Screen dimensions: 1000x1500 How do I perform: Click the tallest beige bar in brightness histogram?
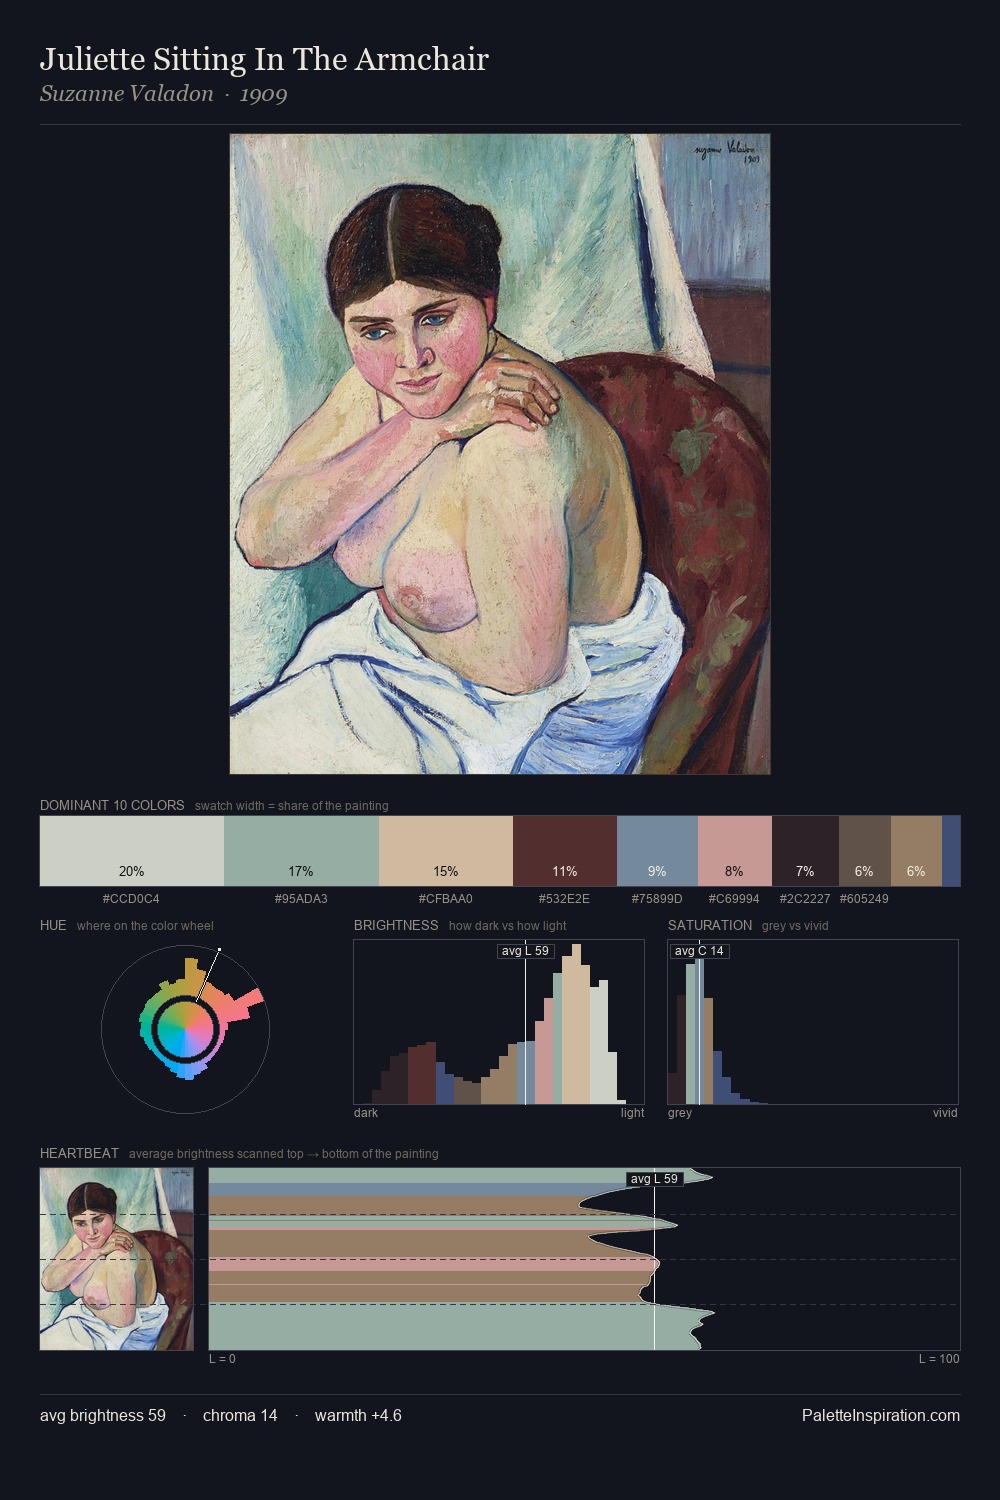[575, 1025]
